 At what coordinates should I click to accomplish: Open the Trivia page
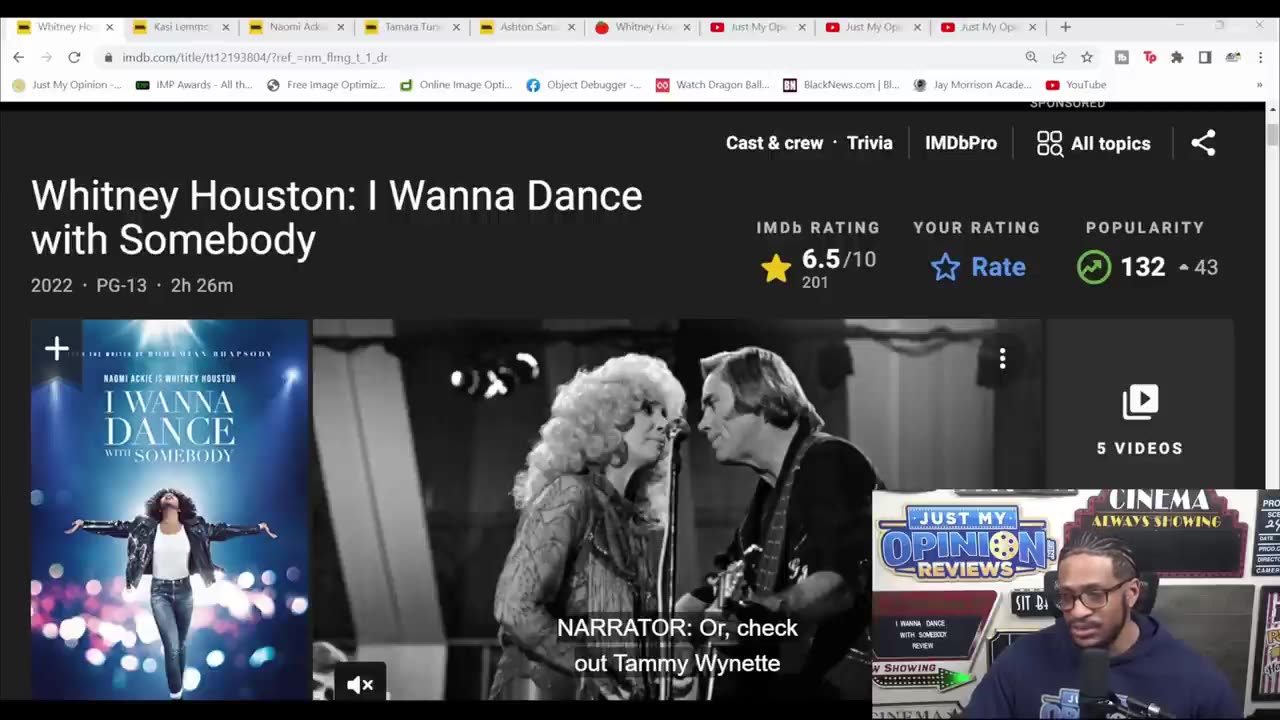click(870, 143)
